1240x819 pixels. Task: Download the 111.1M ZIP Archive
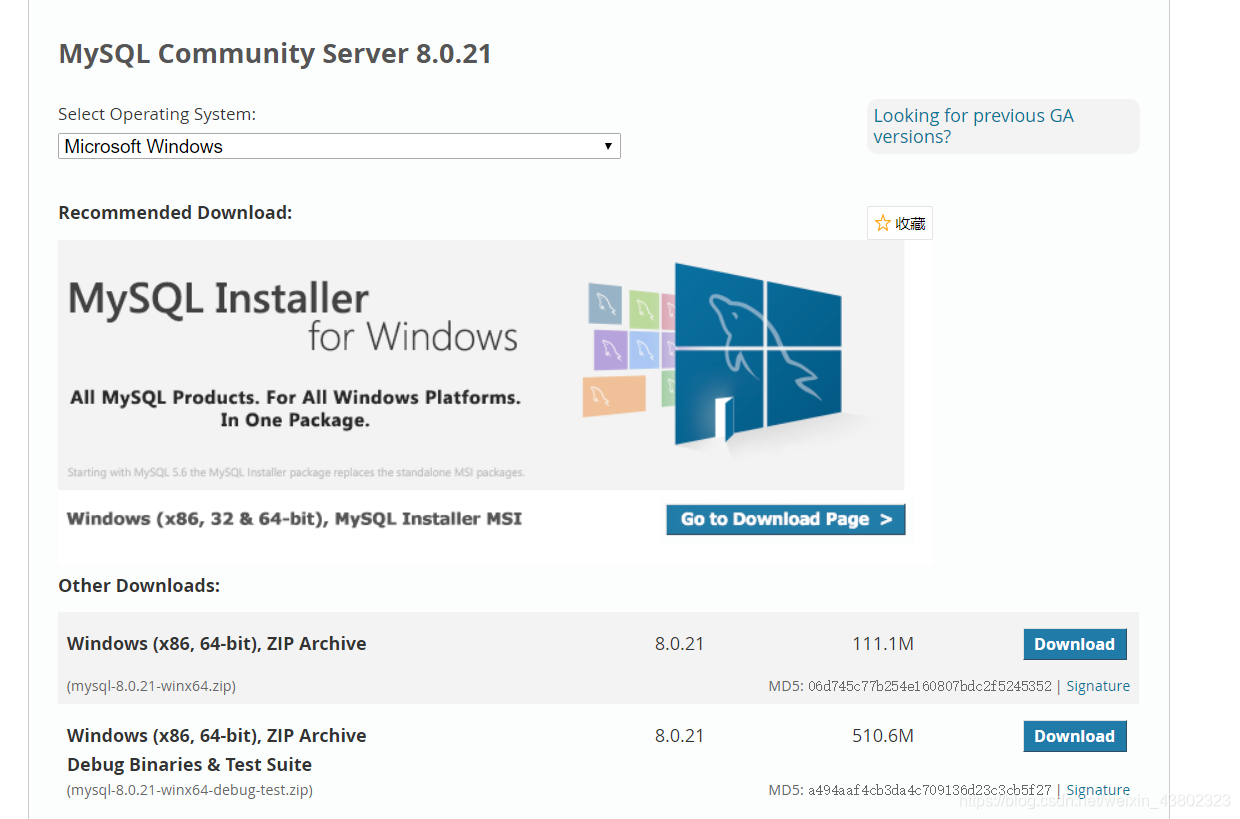(1075, 644)
